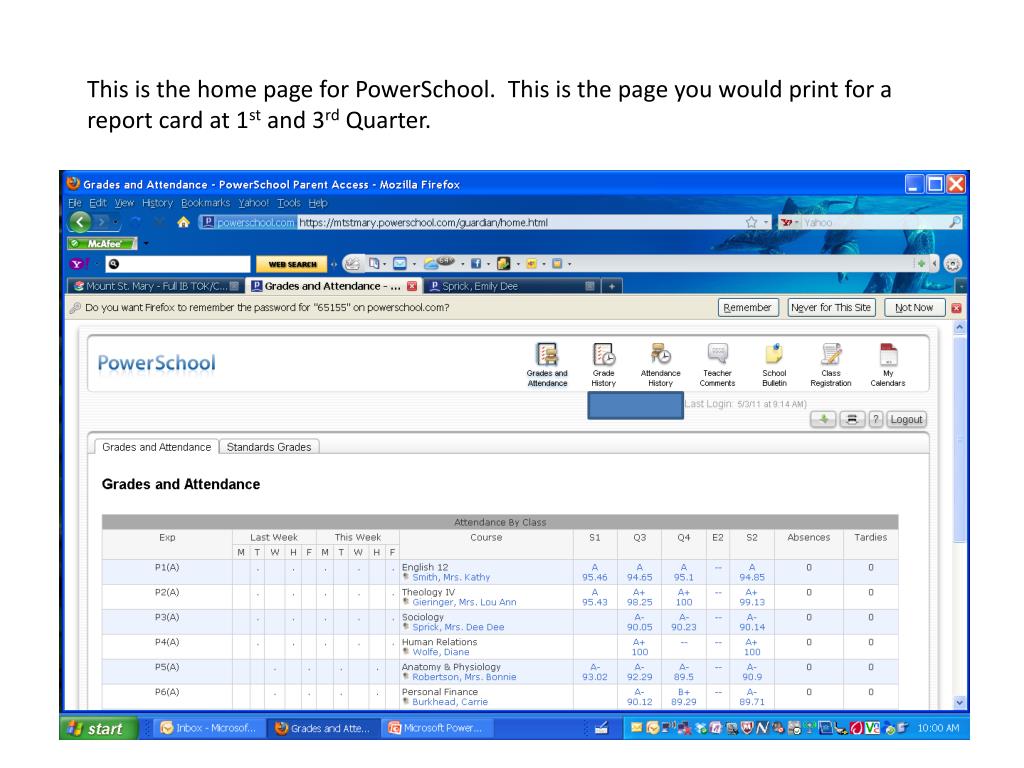The width and height of the screenshot is (1024, 768).
Task: Open the Bookmarks menu
Action: [206, 203]
